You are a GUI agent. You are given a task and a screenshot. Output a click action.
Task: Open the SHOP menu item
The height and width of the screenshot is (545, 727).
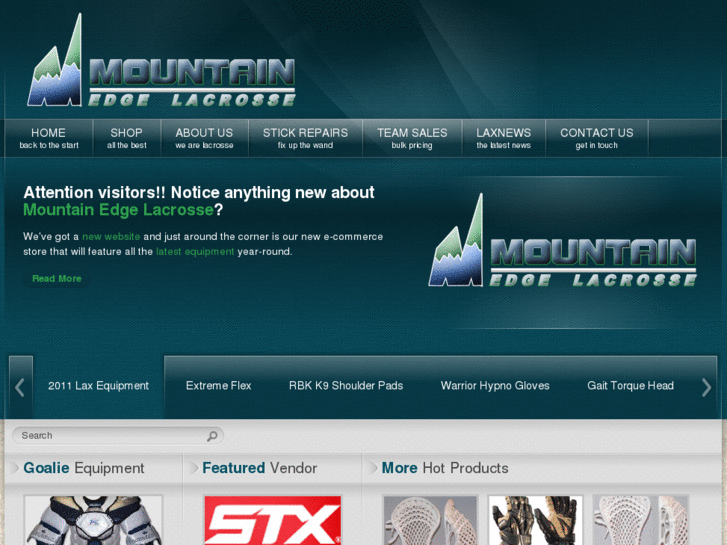point(127,138)
